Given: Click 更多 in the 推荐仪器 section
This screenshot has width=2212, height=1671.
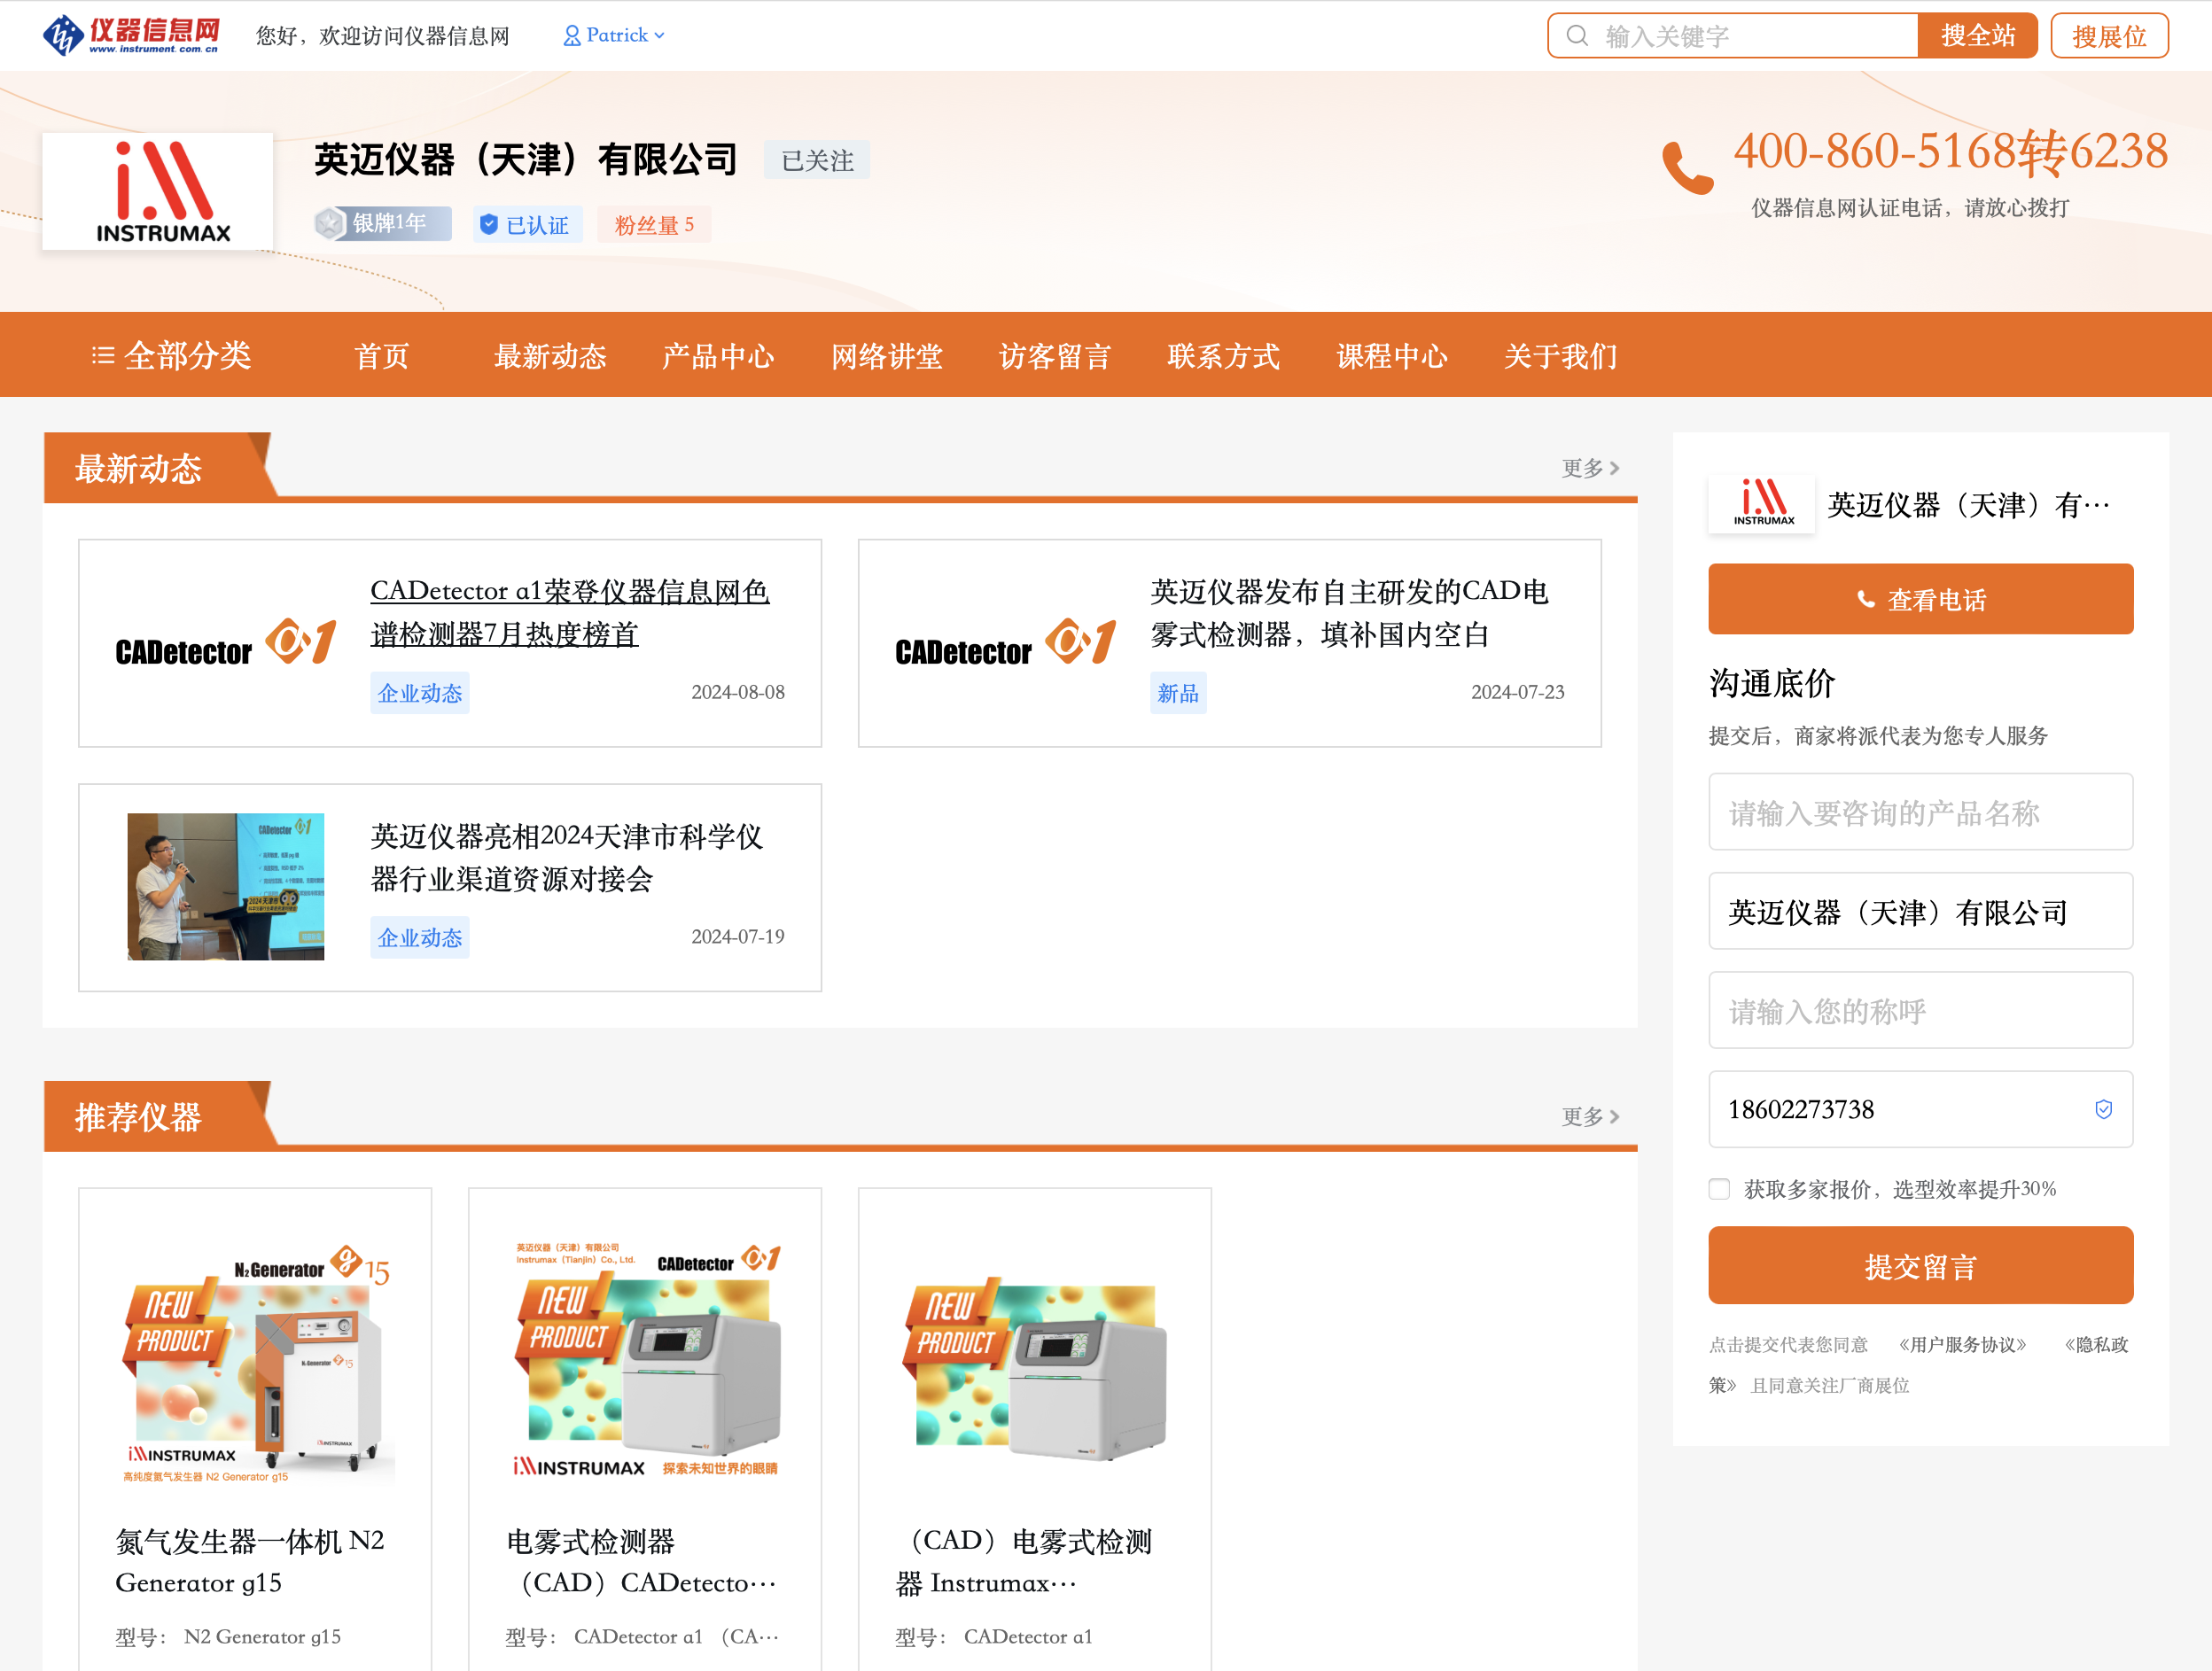Looking at the screenshot, I should pyautogui.click(x=1590, y=1116).
